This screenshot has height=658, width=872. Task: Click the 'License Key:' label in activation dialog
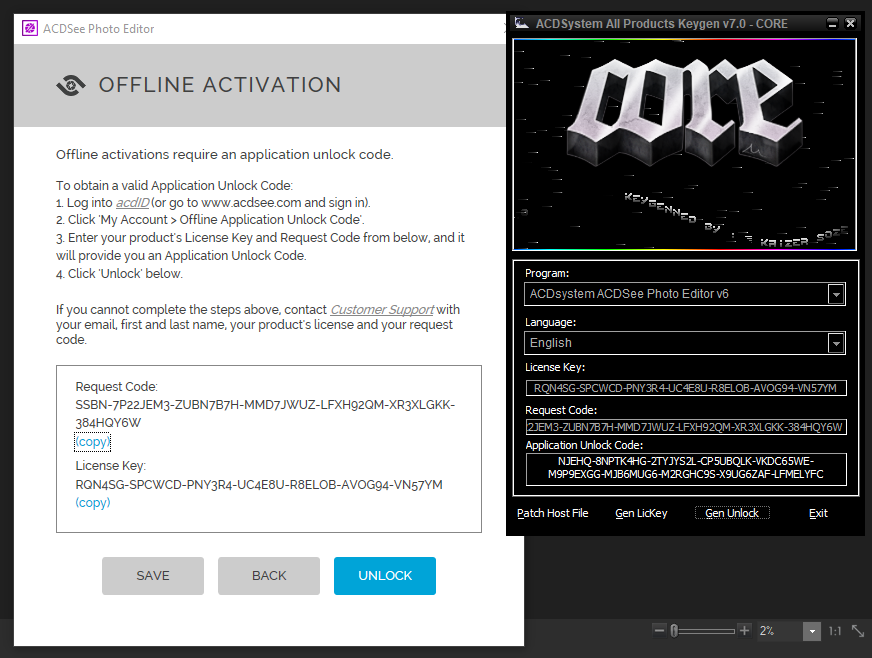coord(111,466)
